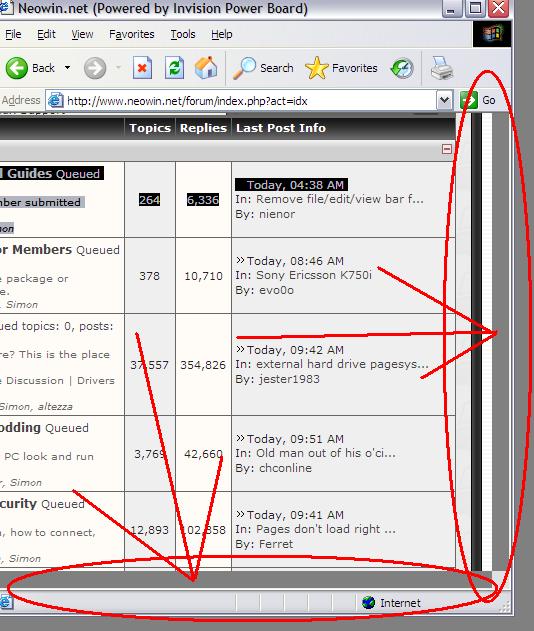Image resolution: width=534 pixels, height=631 pixels.
Task: Click the arrow icon before 'Today, 09:51 AM'
Action: pos(240,438)
